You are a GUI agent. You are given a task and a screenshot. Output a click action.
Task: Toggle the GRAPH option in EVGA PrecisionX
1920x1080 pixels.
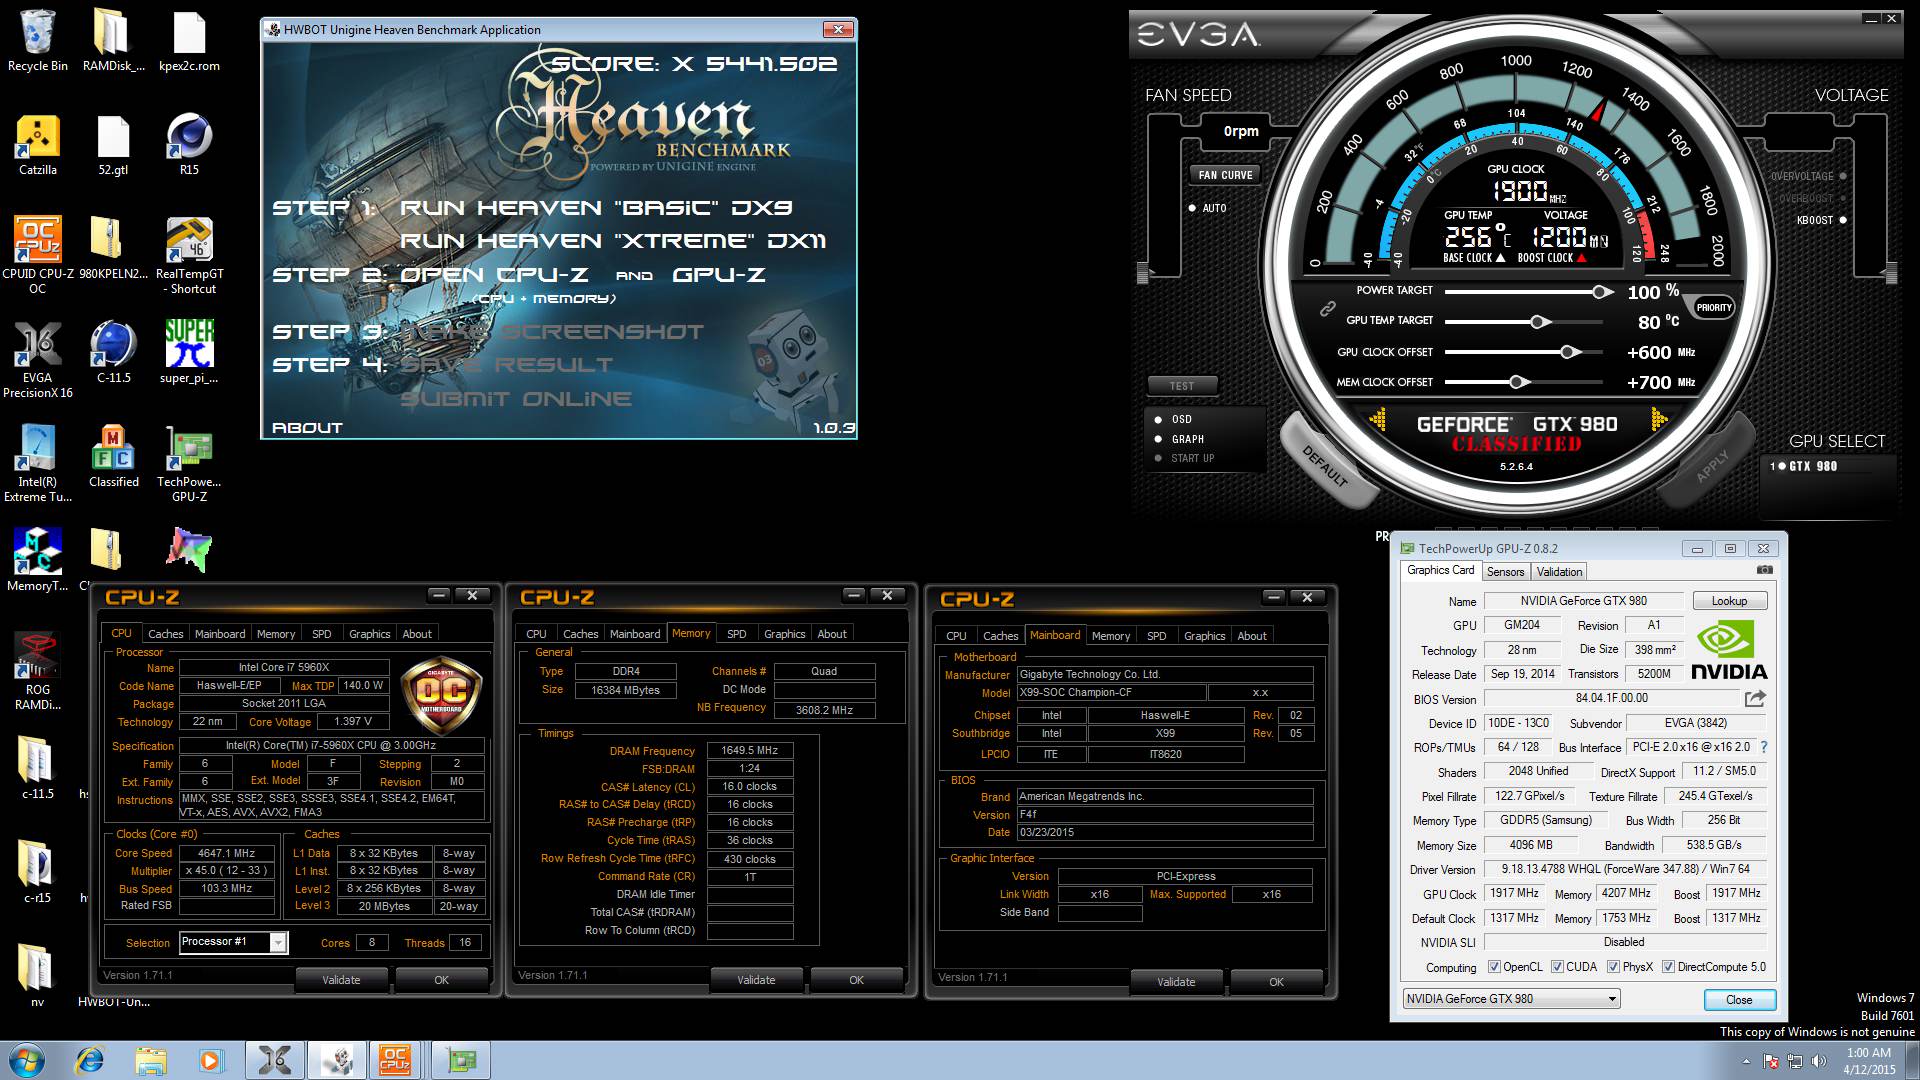point(1179,439)
